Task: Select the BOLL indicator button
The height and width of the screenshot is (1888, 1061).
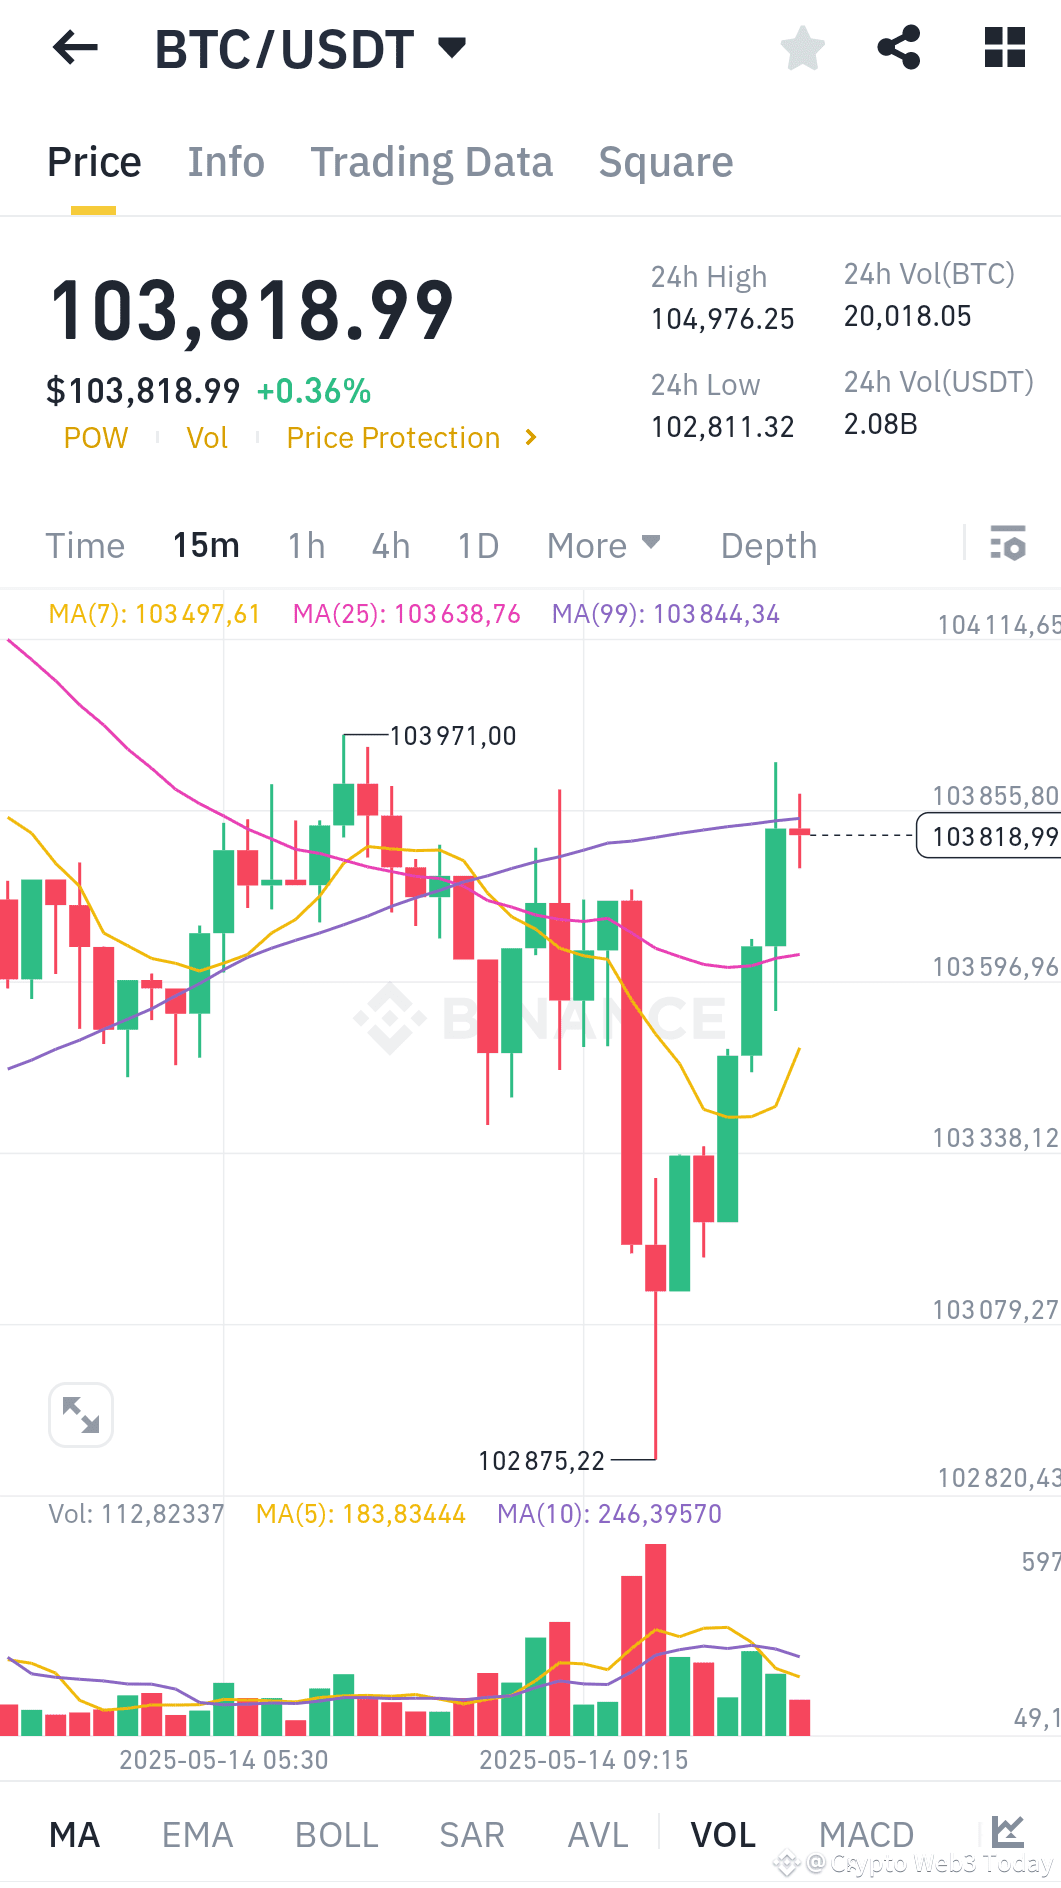Action: pyautogui.click(x=336, y=1834)
